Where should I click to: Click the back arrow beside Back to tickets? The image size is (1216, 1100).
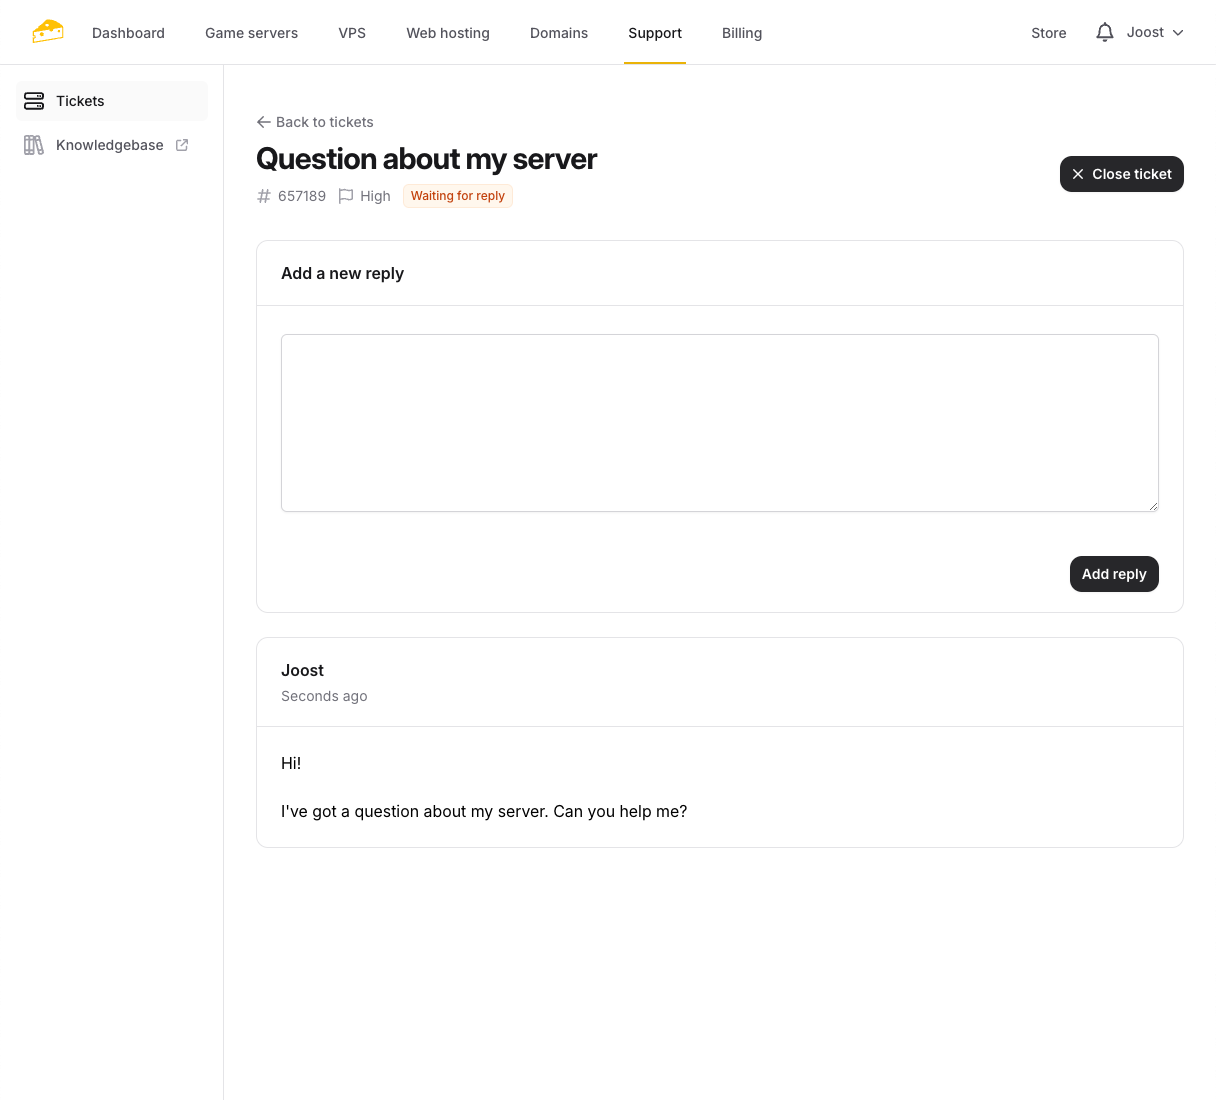pos(263,122)
